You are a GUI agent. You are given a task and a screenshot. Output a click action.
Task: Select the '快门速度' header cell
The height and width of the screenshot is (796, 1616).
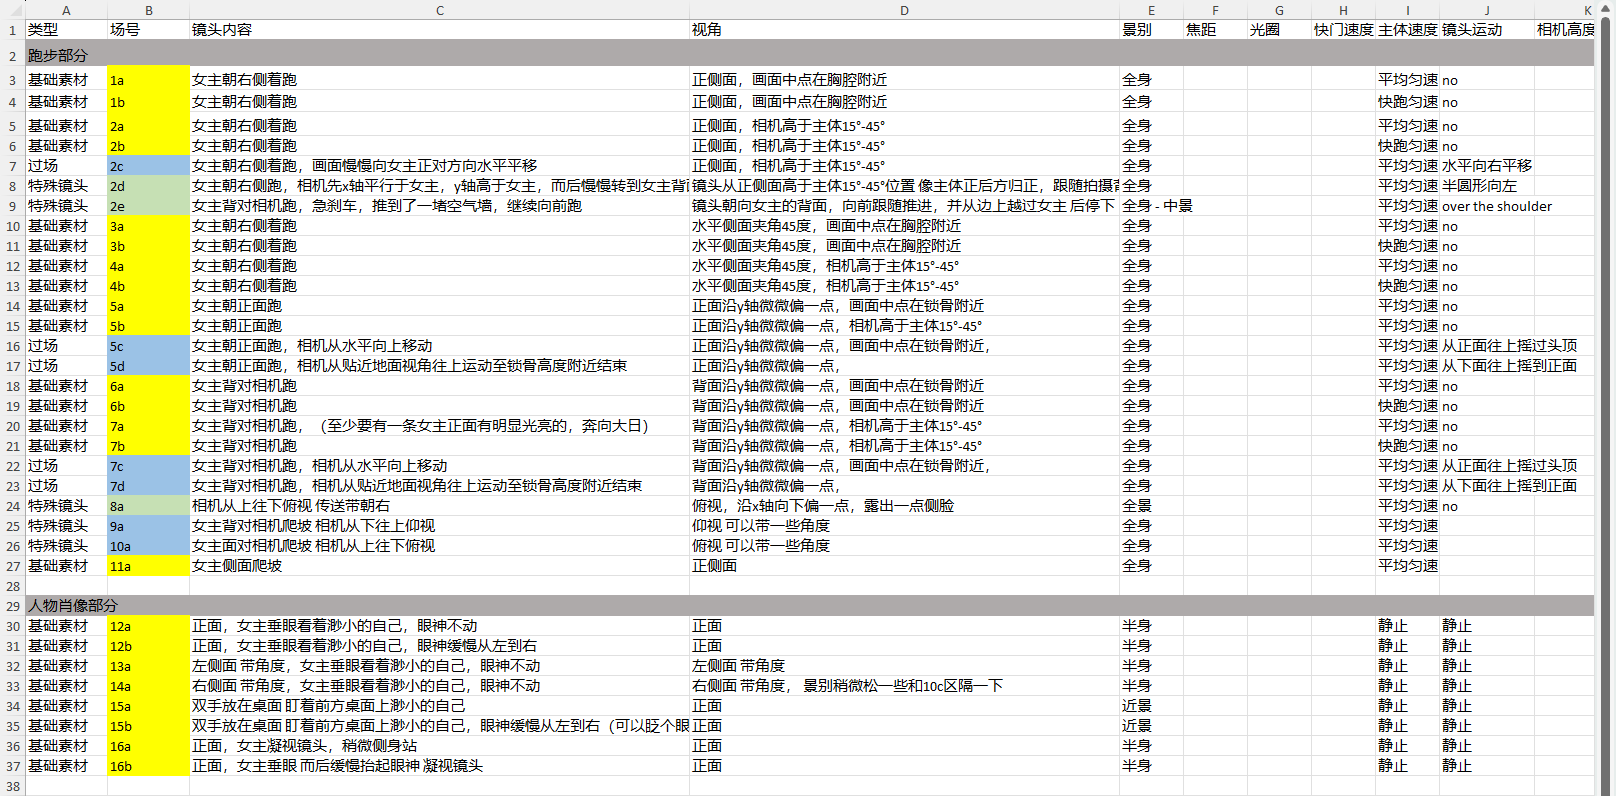click(x=1343, y=30)
